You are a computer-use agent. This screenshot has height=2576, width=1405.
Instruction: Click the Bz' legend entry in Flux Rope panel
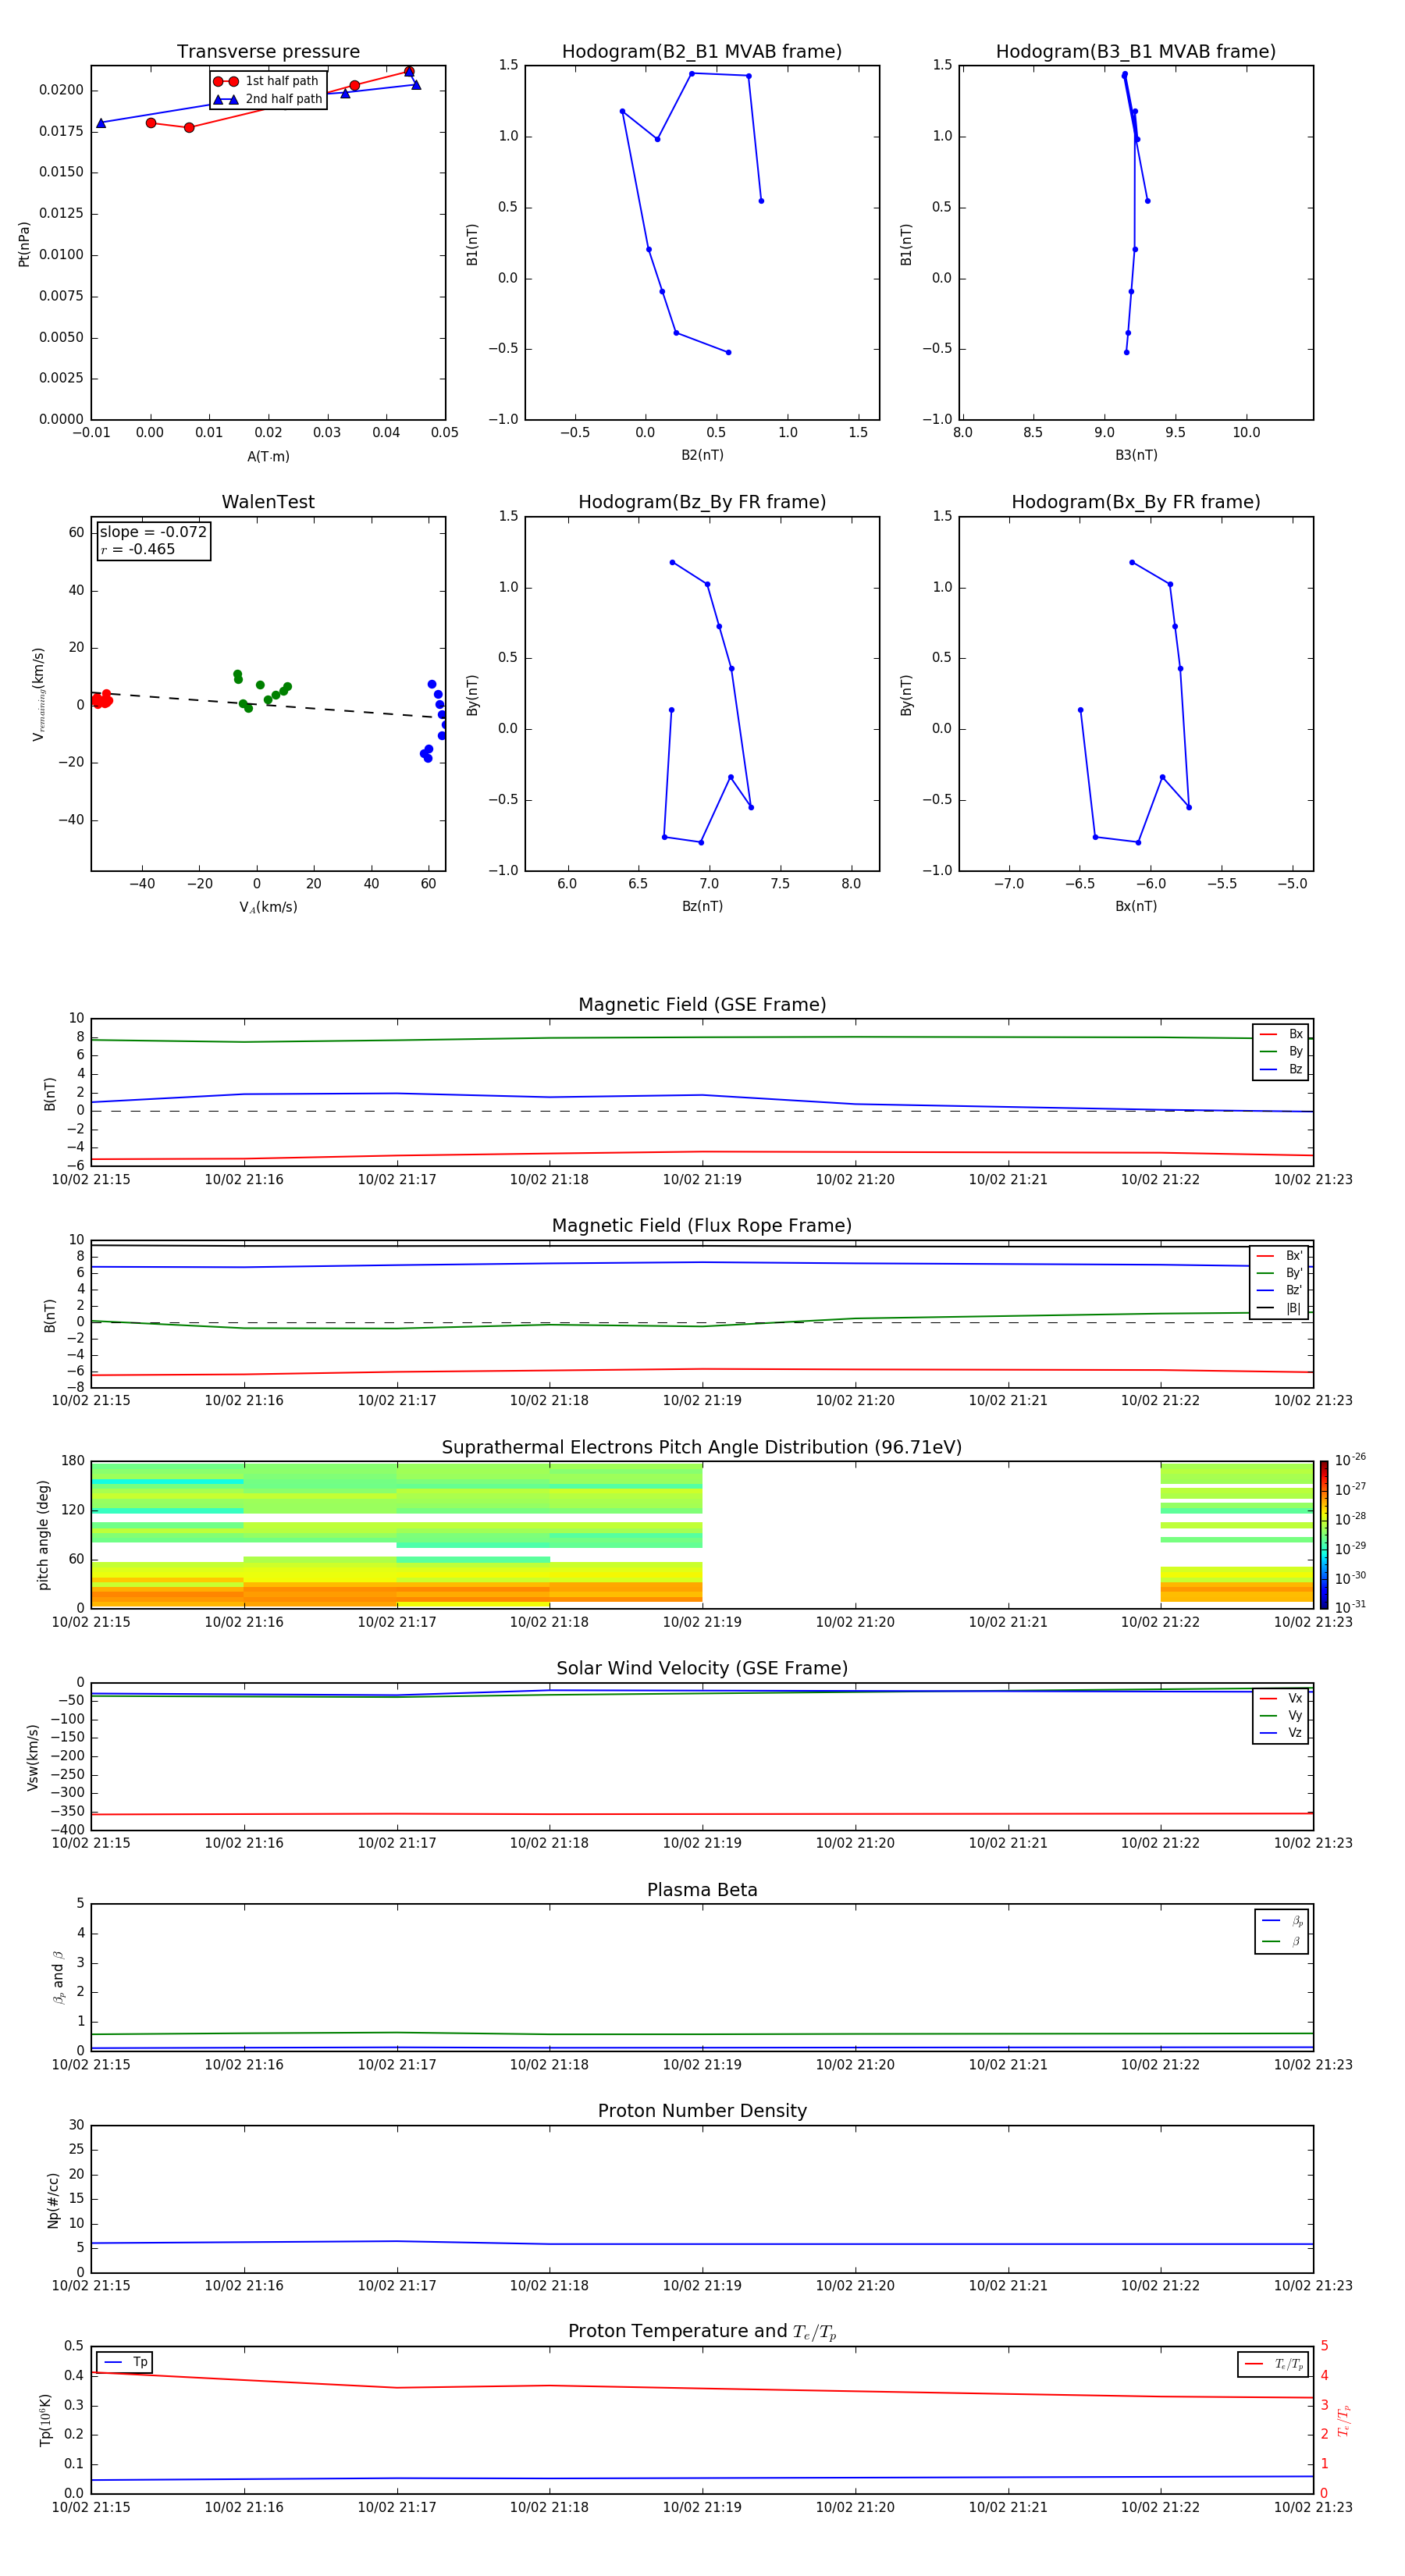coord(1280,1290)
